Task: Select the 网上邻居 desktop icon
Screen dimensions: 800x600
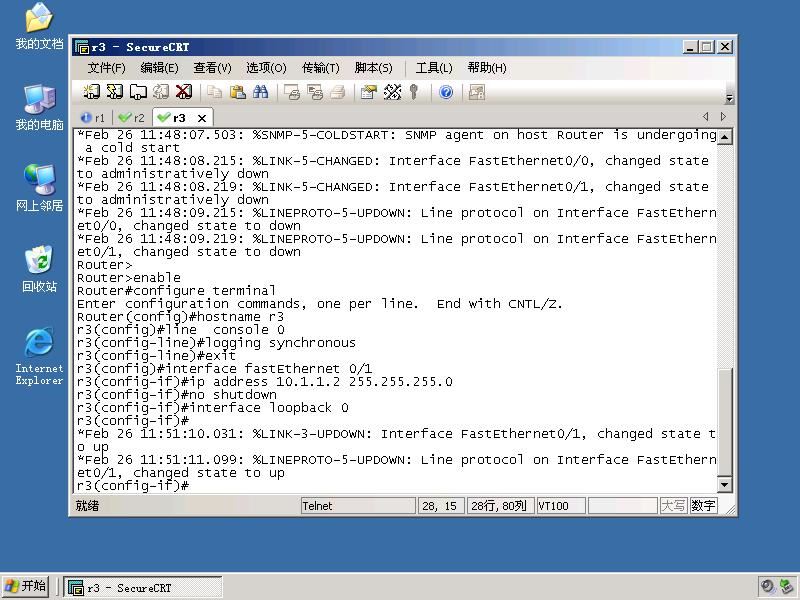Action: [x=39, y=188]
